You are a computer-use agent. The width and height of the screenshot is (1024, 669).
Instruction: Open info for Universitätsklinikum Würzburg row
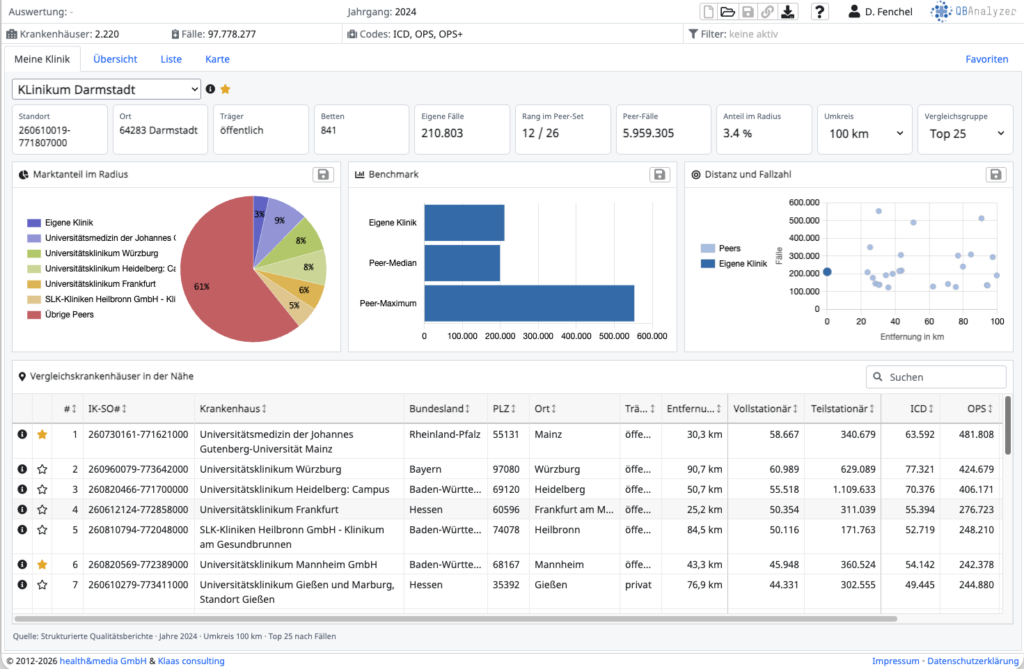pyautogui.click(x=22, y=468)
